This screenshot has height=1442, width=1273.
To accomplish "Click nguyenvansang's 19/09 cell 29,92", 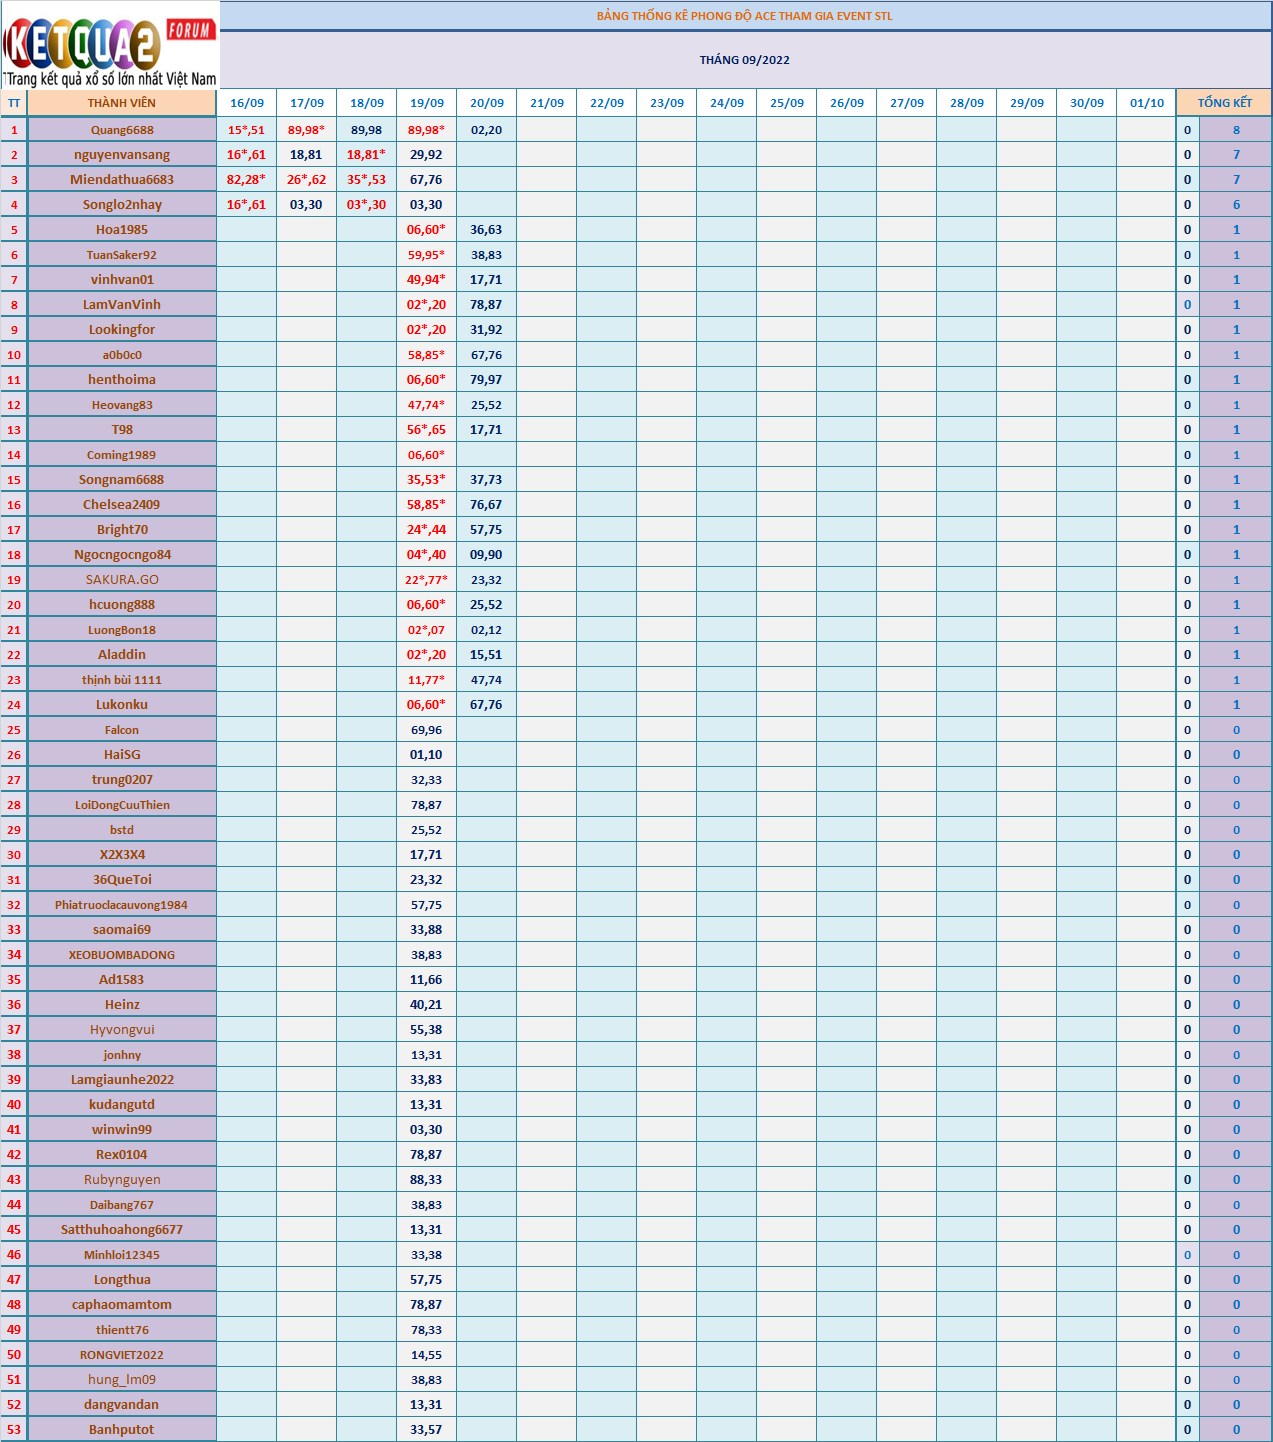I will pyautogui.click(x=427, y=155).
